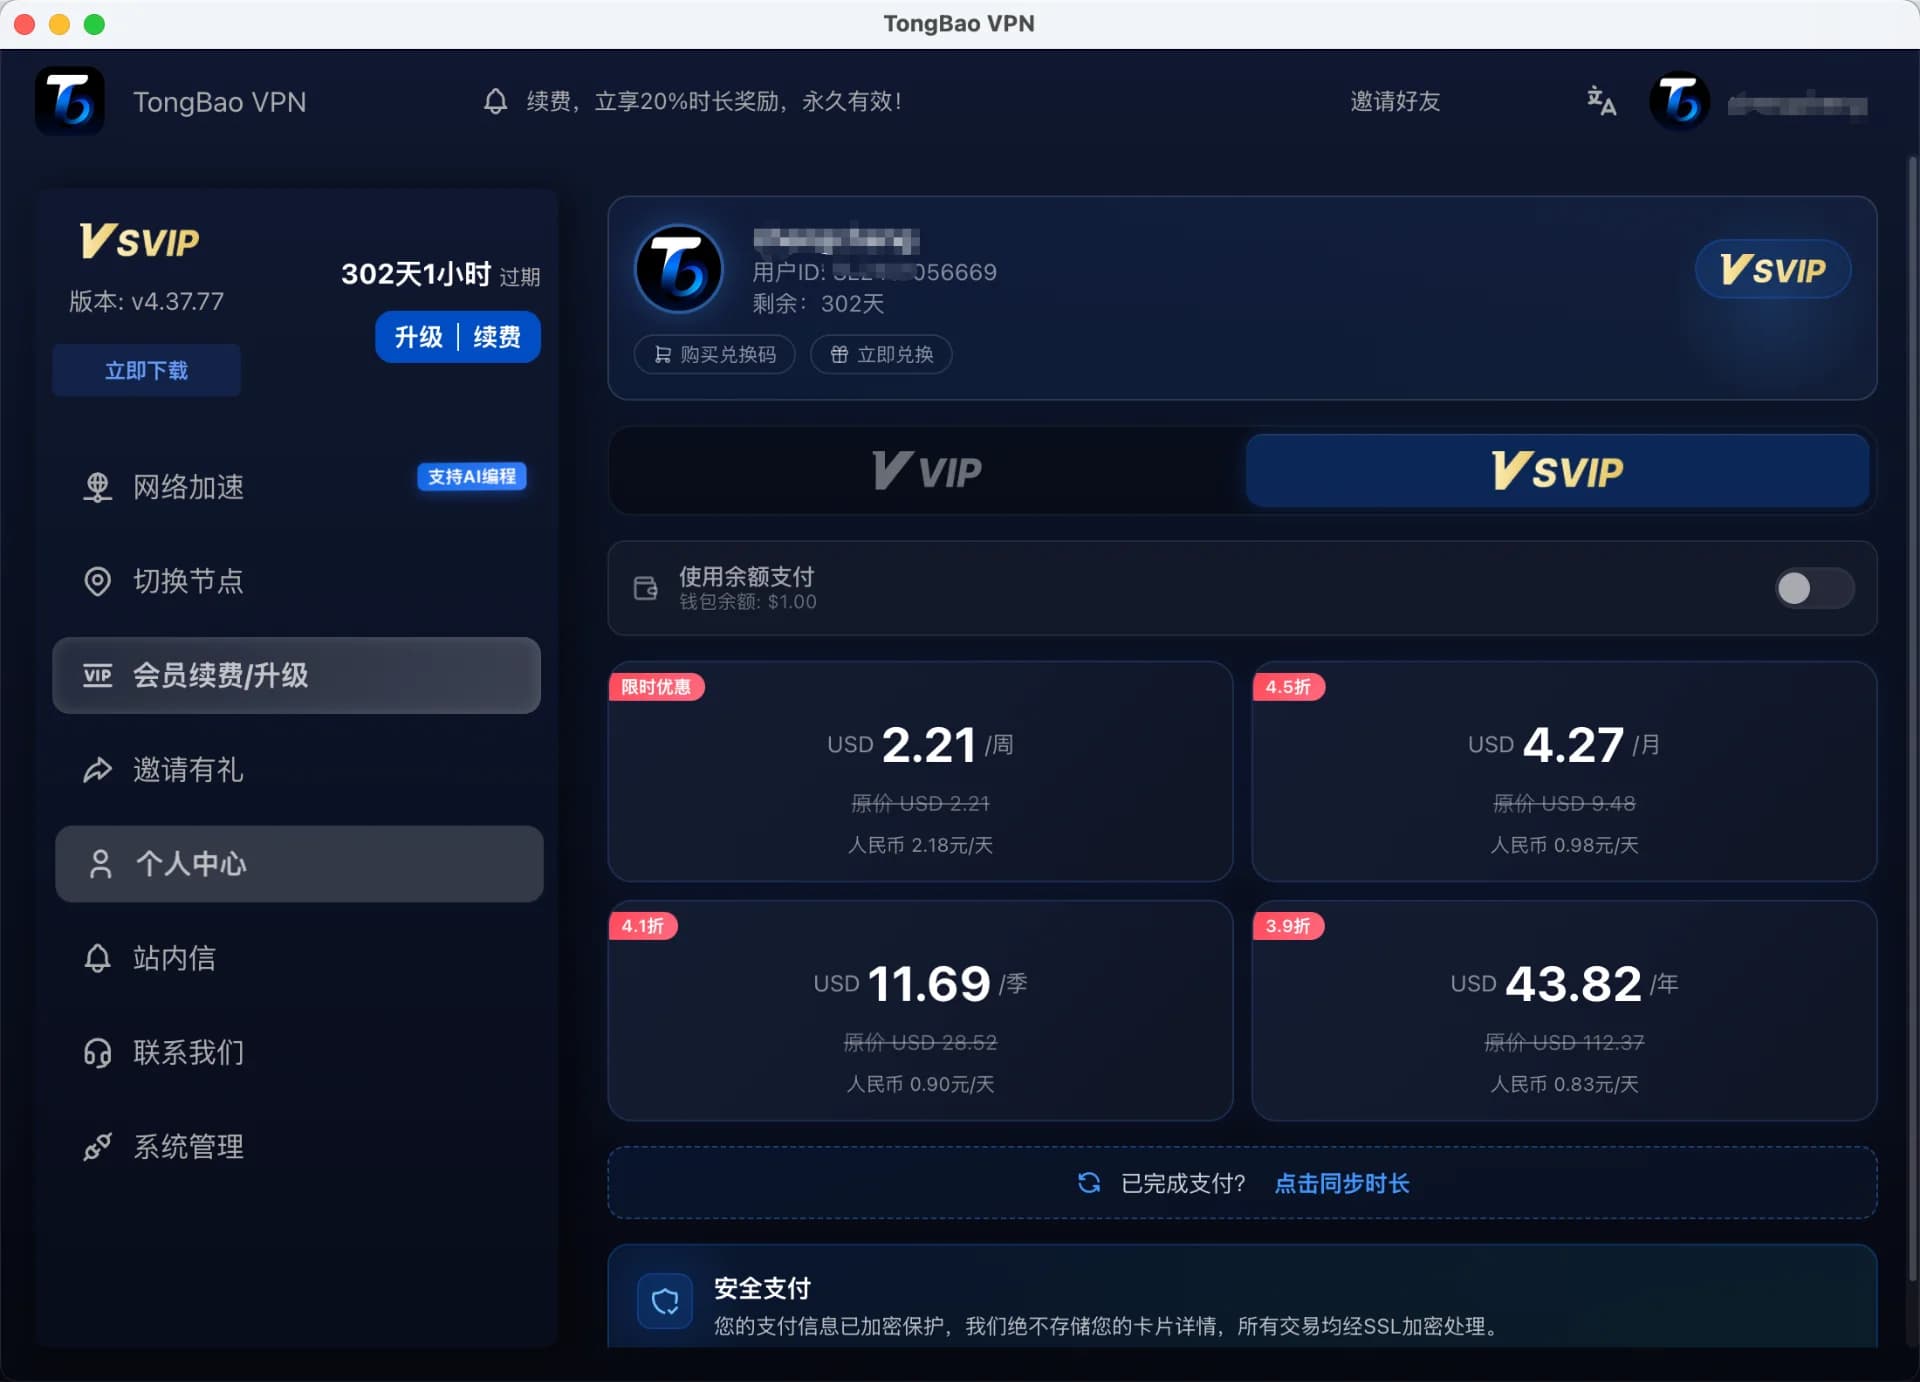Open the language switcher icon
The image size is (1920, 1382).
point(1601,101)
